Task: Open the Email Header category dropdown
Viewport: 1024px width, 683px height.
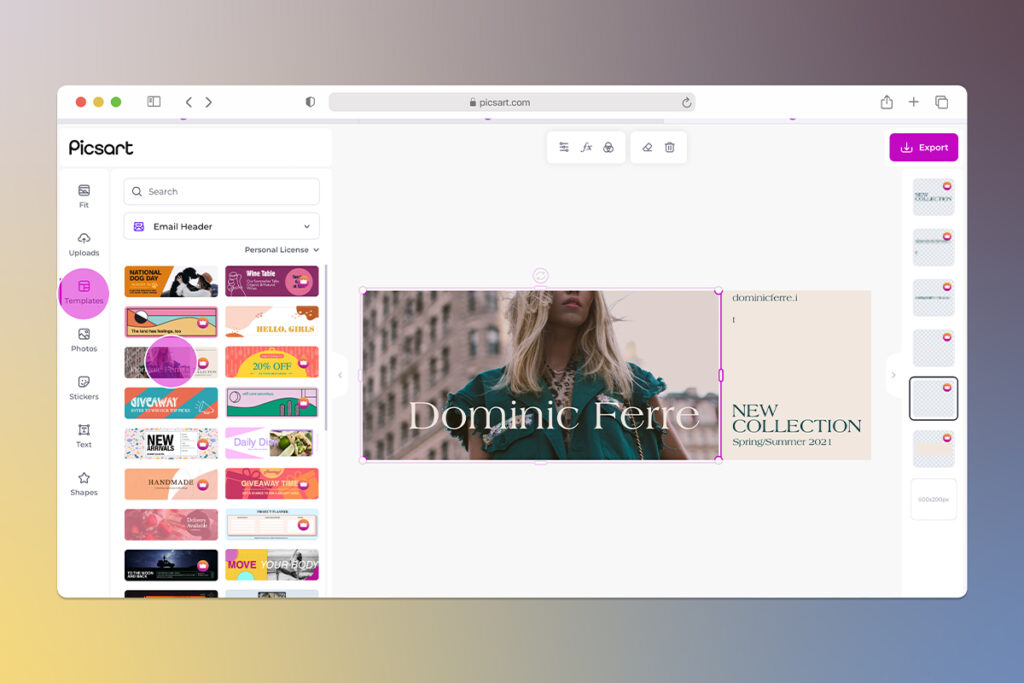Action: point(220,226)
